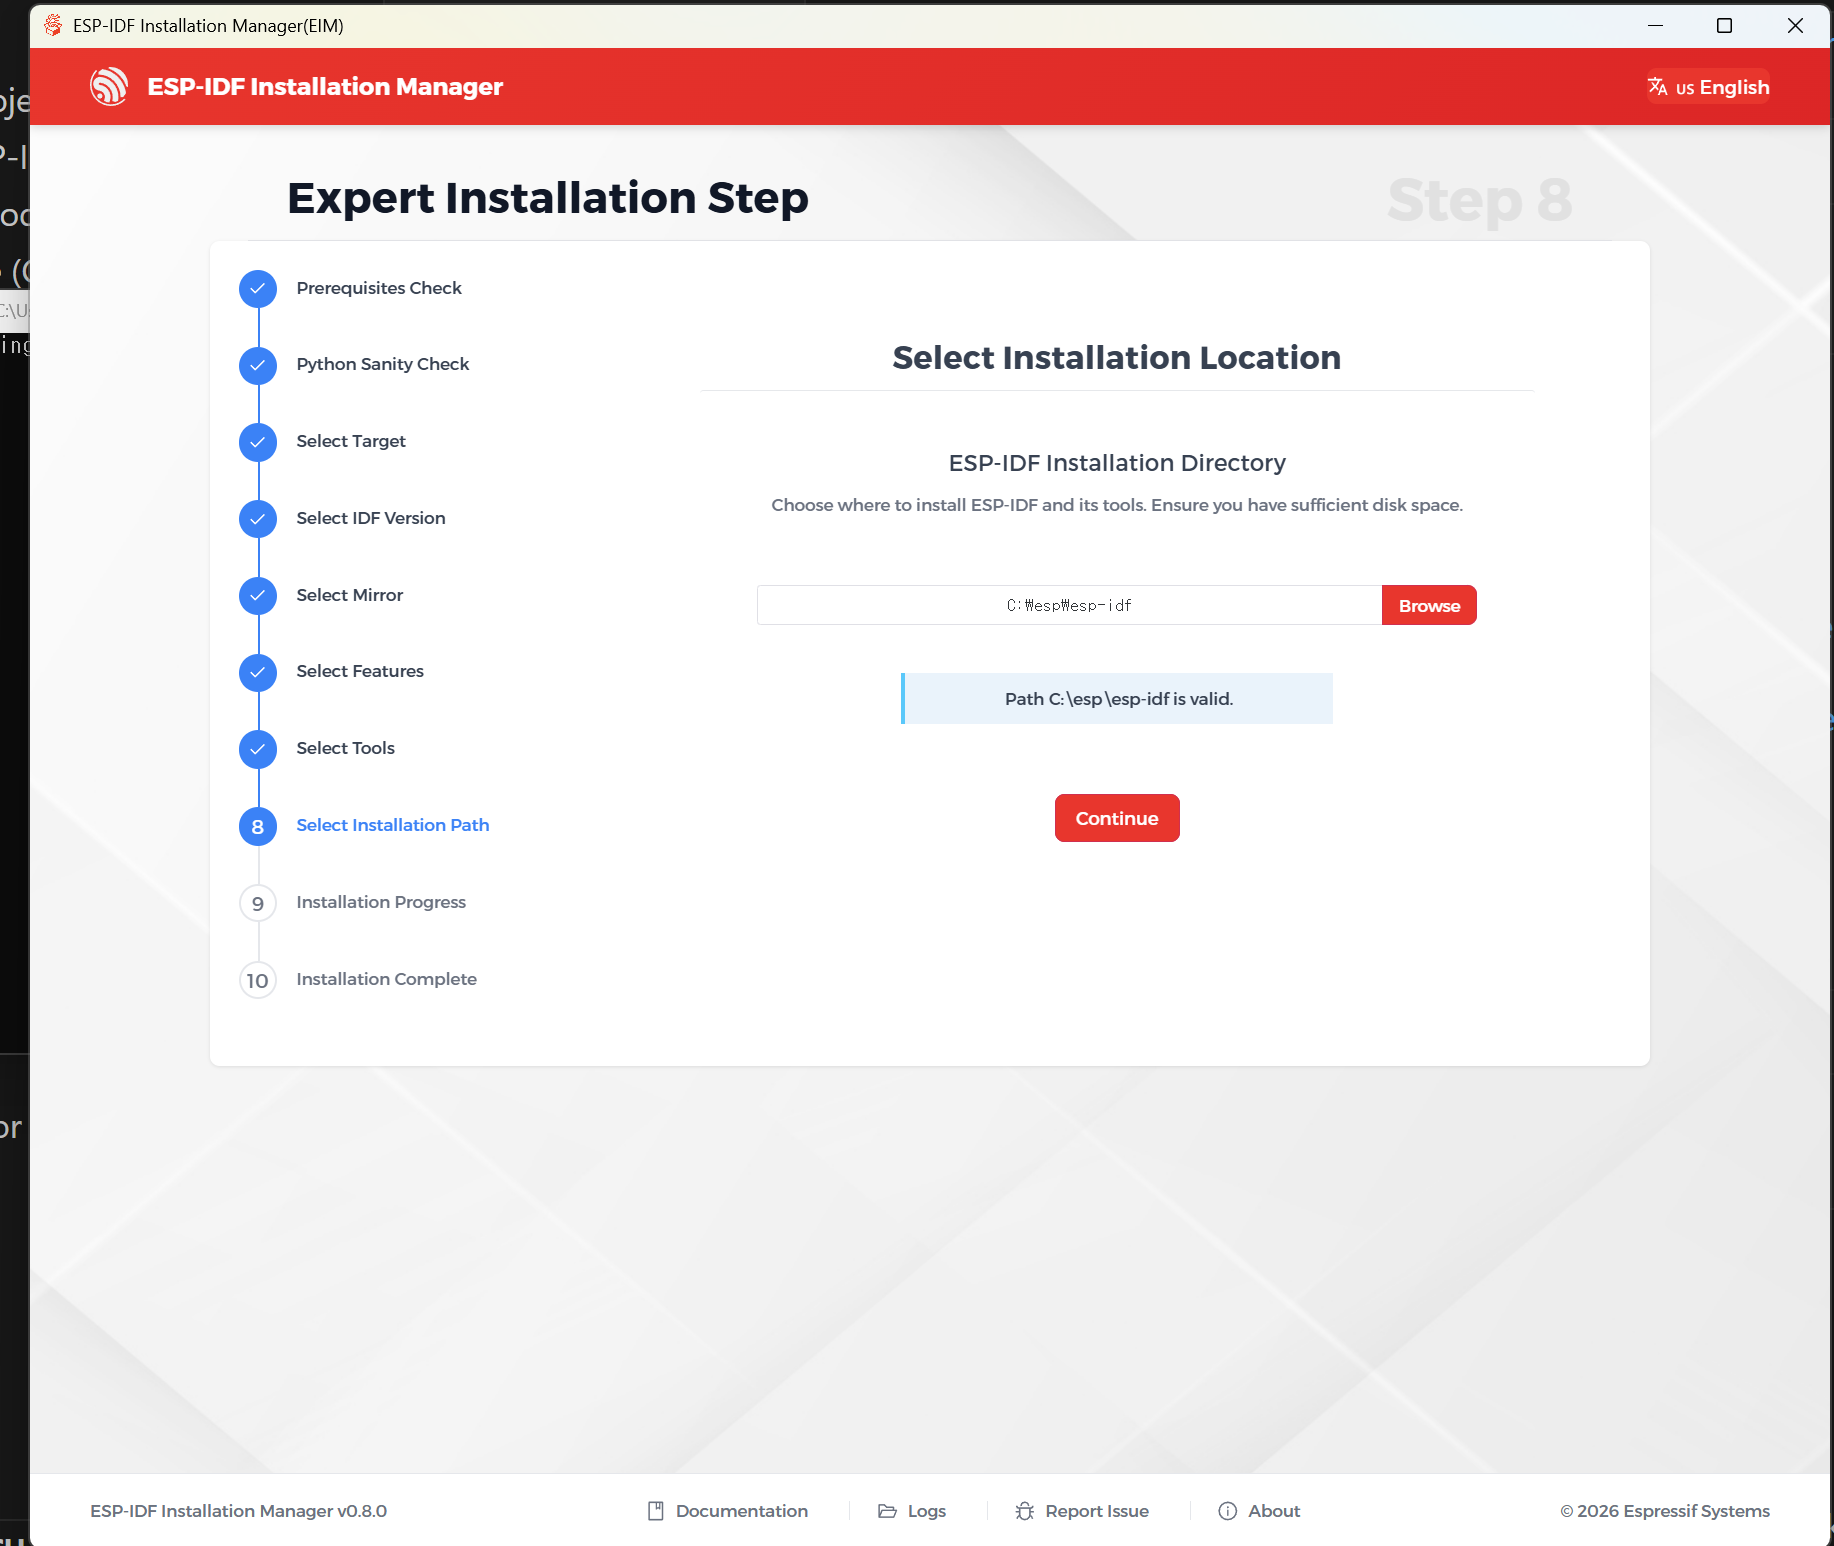The image size is (1834, 1546).
Task: Click the Installation Complete step label
Action: pos(386,979)
